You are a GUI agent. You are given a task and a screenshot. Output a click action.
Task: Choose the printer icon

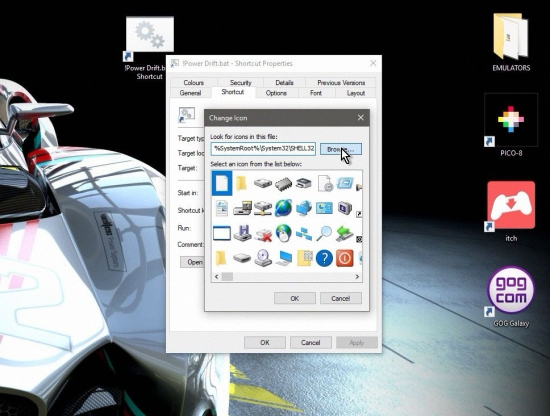tap(303, 183)
